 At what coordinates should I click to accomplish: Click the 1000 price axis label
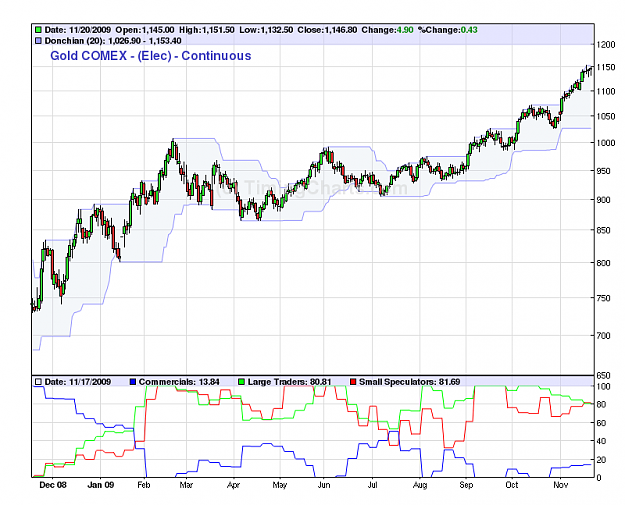point(606,143)
